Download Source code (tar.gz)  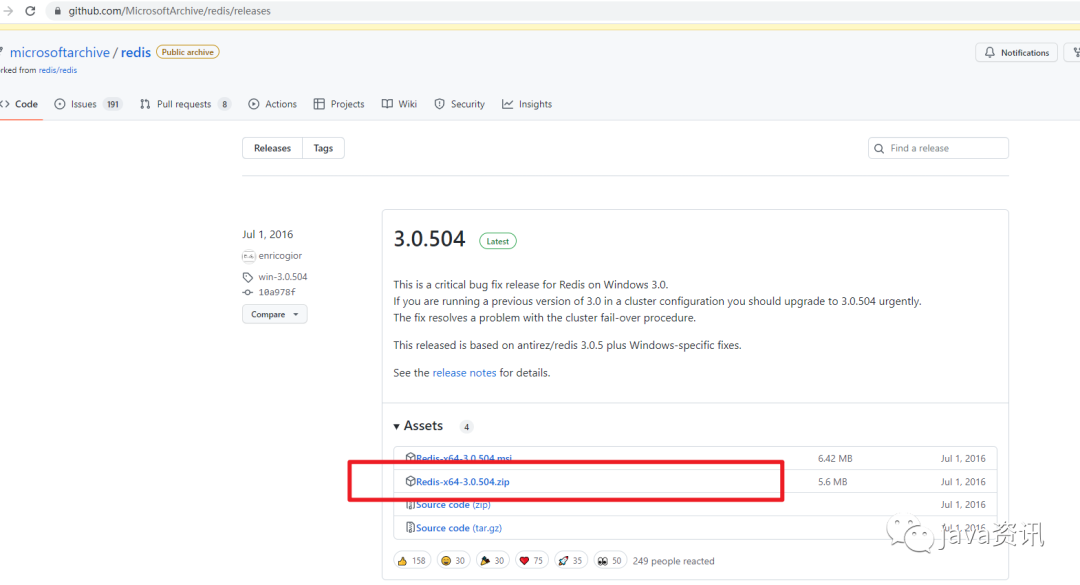(459, 528)
